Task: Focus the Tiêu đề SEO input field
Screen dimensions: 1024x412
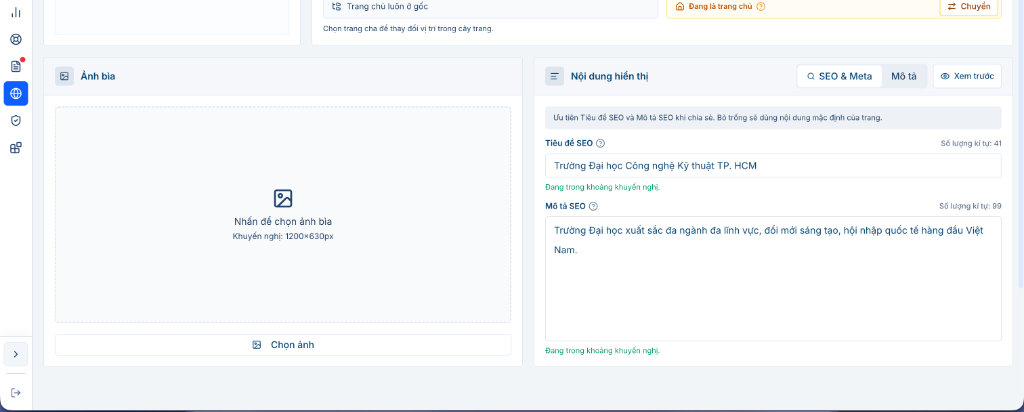Action: pyautogui.click(x=773, y=166)
